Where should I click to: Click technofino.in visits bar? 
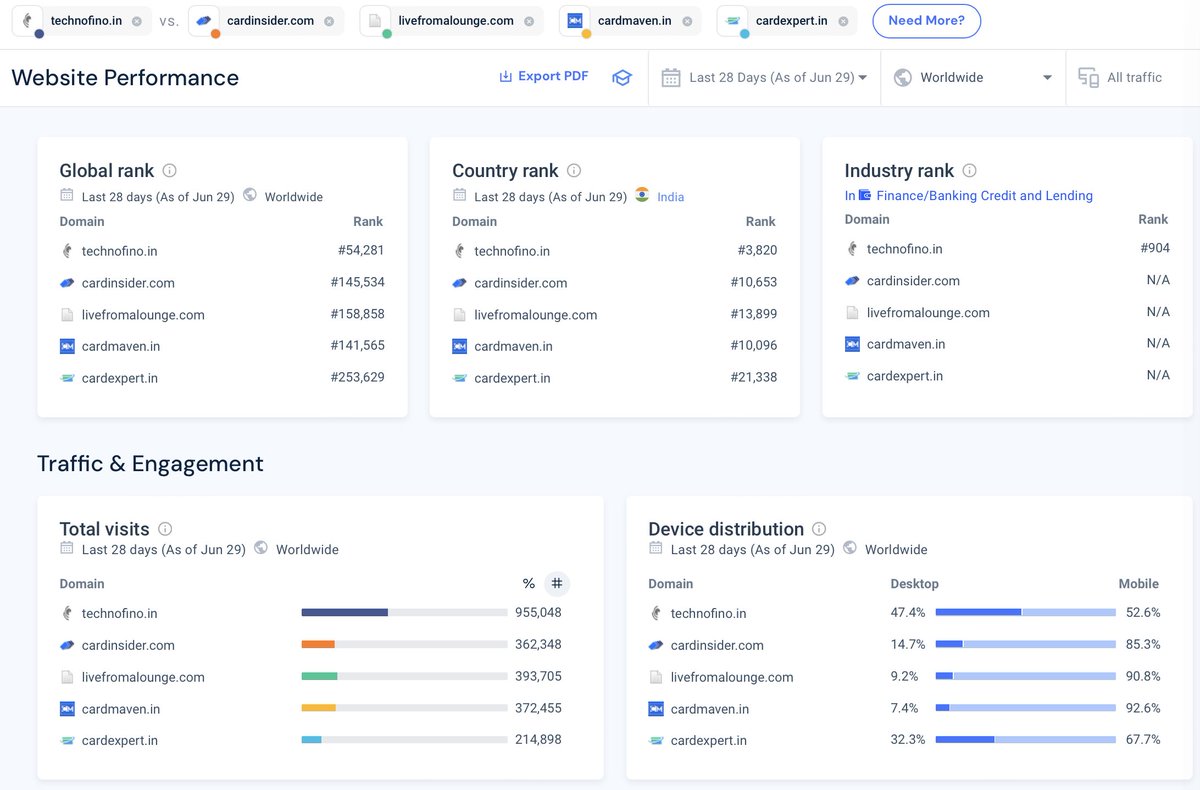(404, 613)
